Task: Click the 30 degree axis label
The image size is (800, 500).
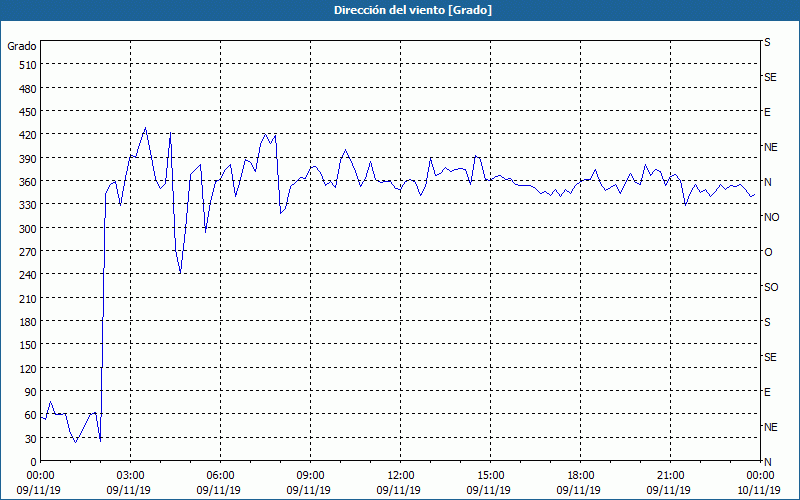Action: click(31, 439)
